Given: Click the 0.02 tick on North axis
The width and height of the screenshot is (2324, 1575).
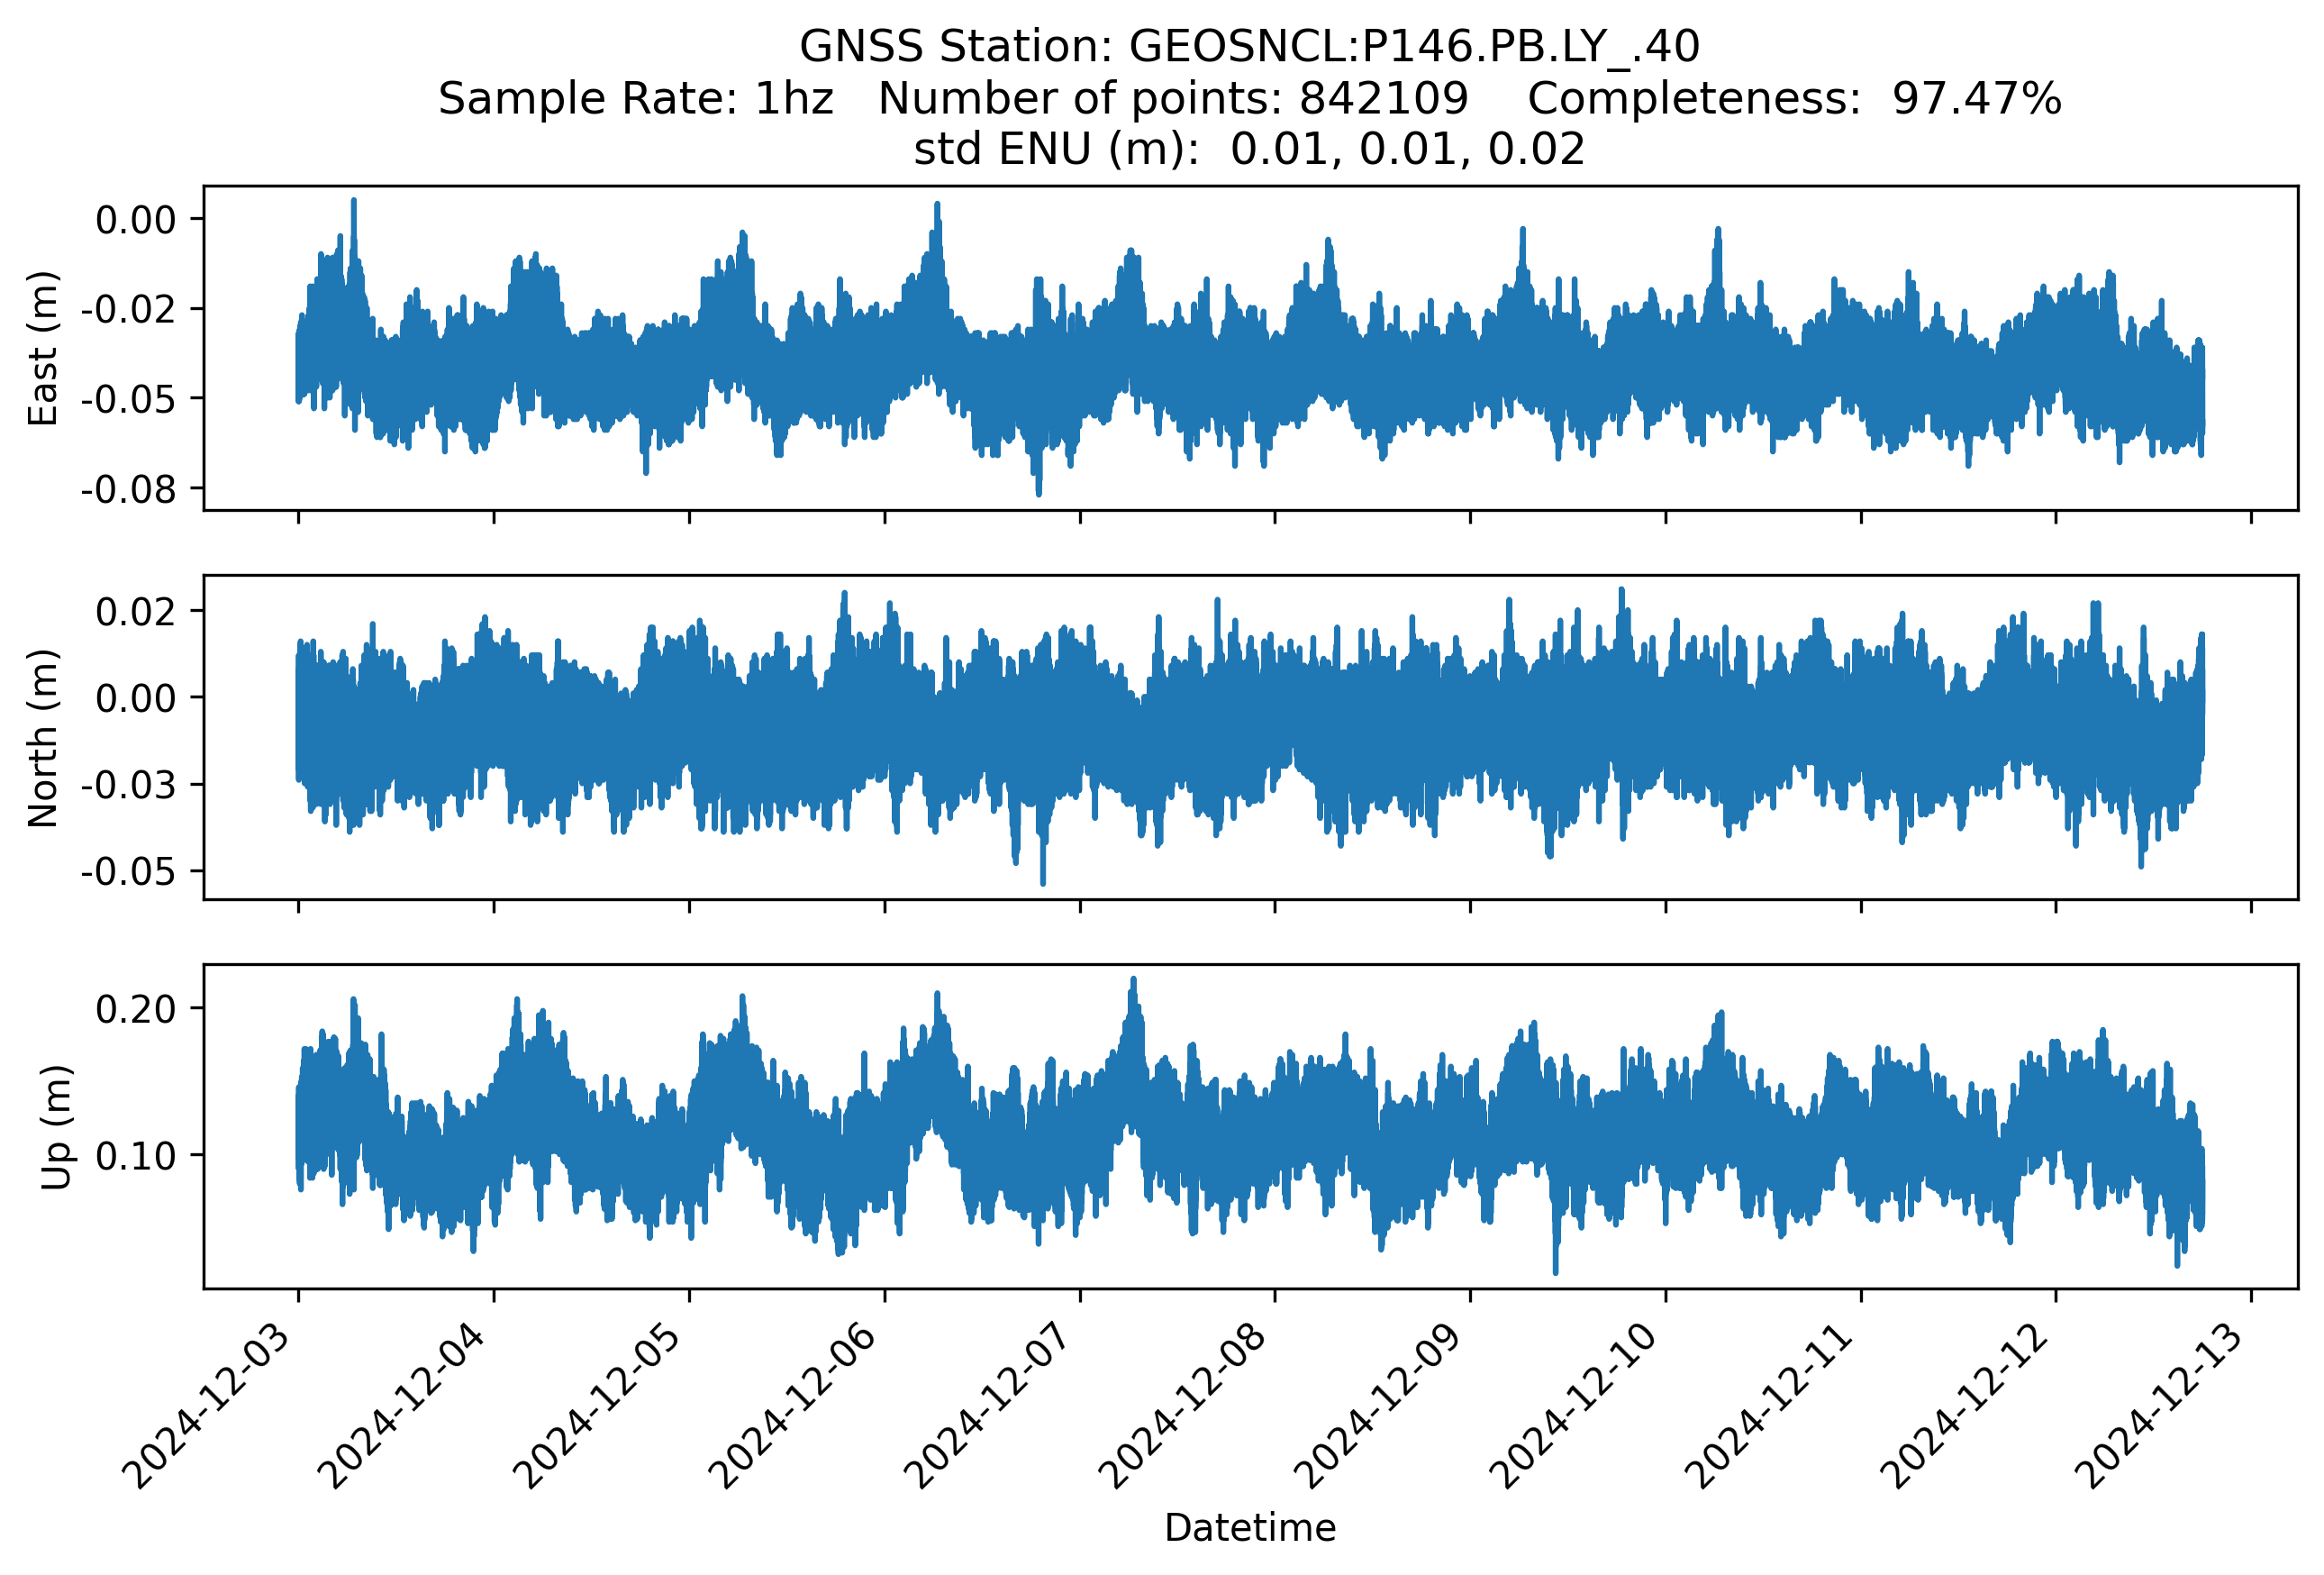Looking at the screenshot, I should [135, 611].
